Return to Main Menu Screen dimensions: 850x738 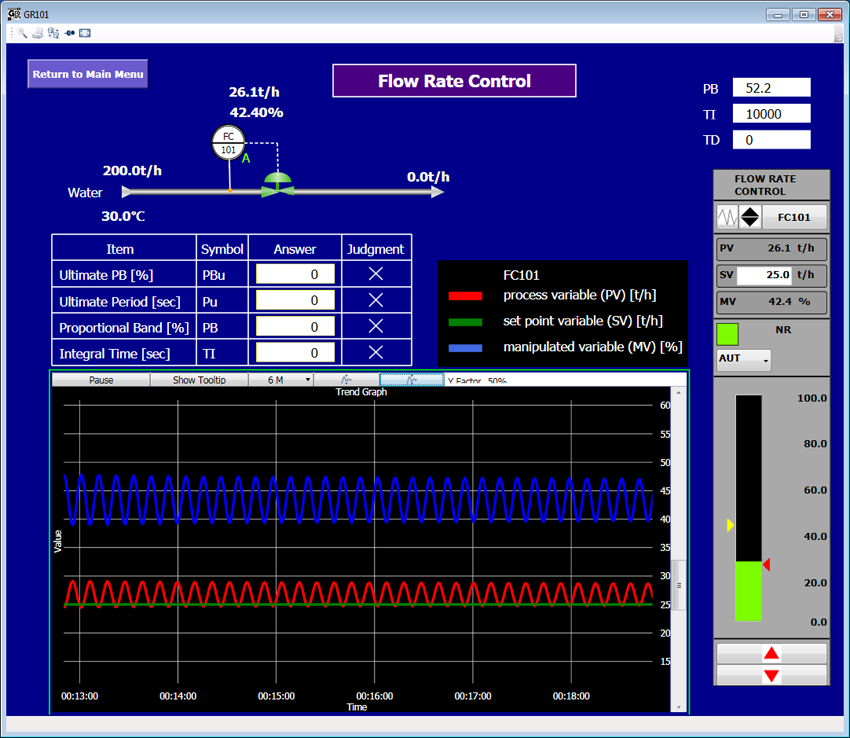(88, 74)
